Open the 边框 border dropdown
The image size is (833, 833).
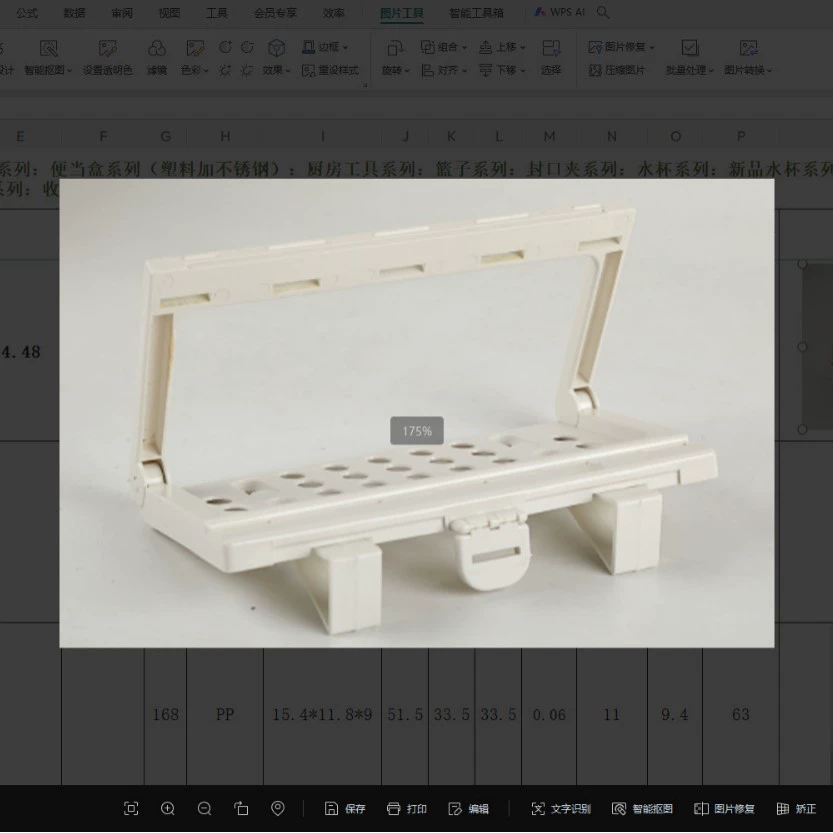click(x=325, y=47)
